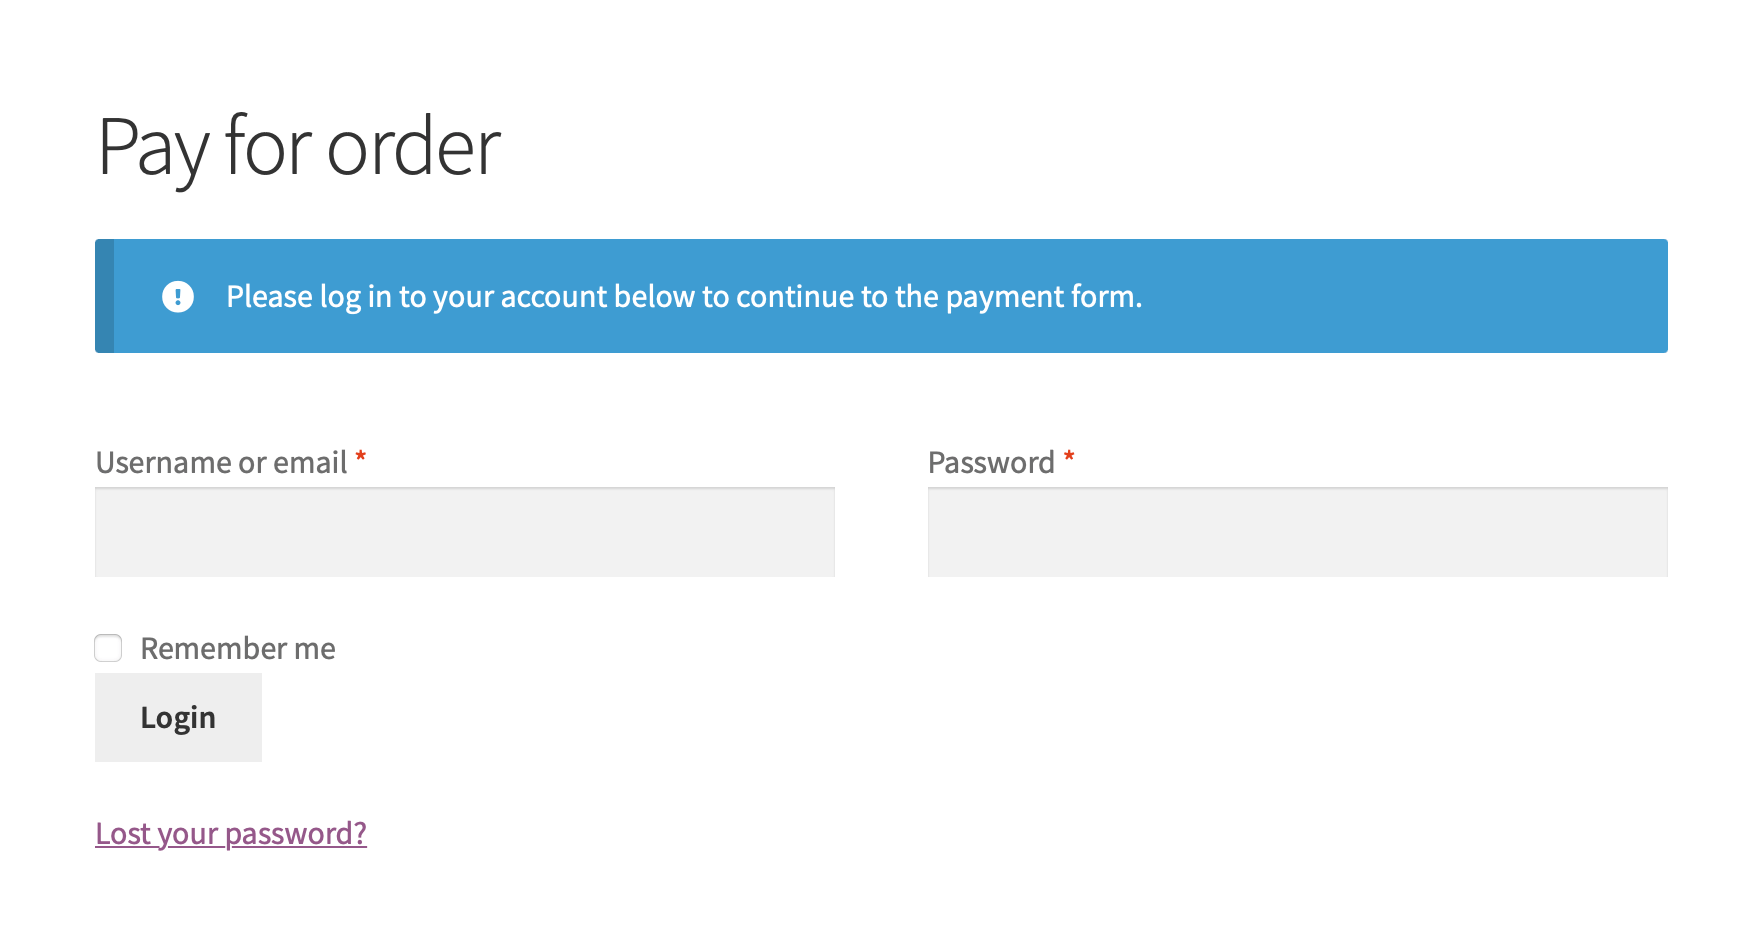Focus the Username or email field
The width and height of the screenshot is (1738, 946).
[465, 532]
